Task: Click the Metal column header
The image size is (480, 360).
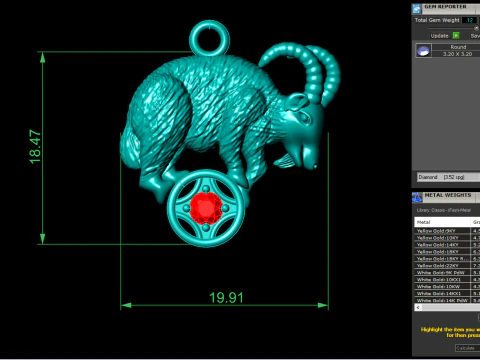Action: point(442,222)
